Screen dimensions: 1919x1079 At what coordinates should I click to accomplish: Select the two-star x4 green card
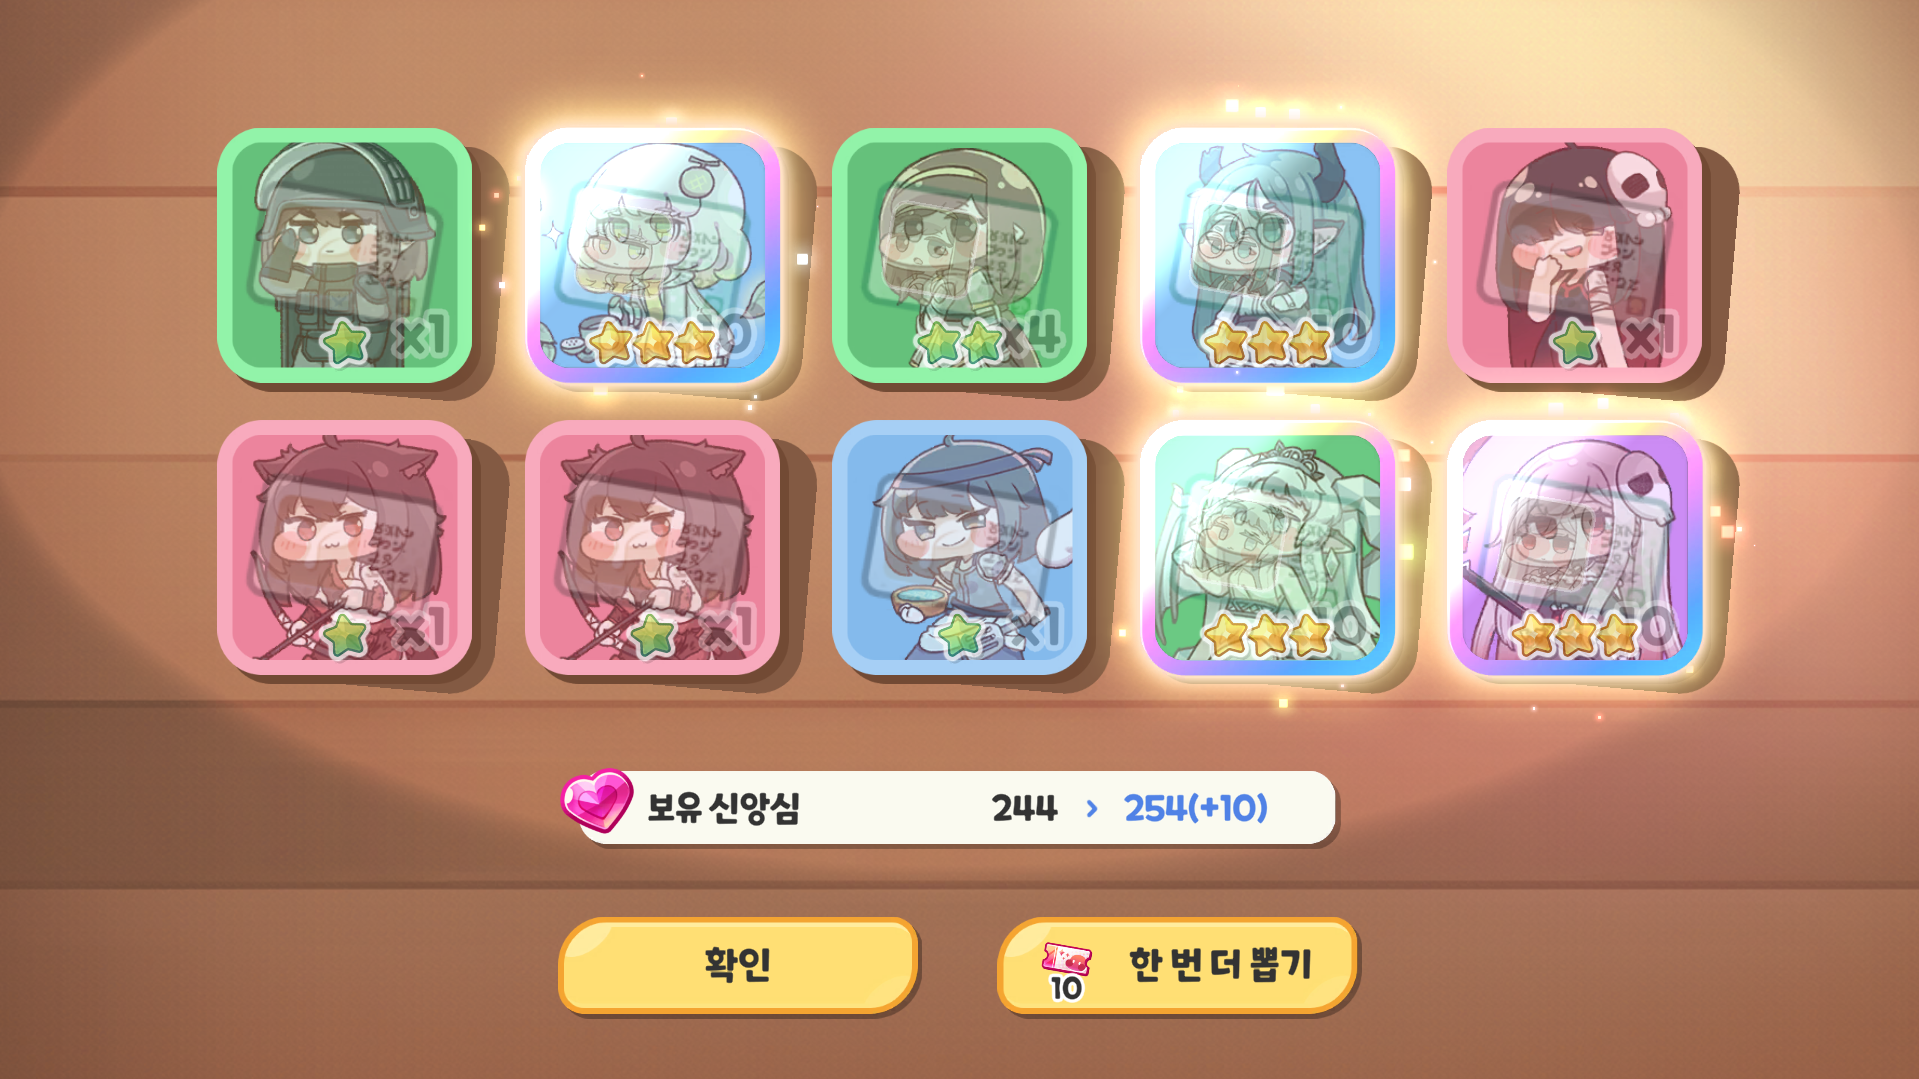(959, 255)
